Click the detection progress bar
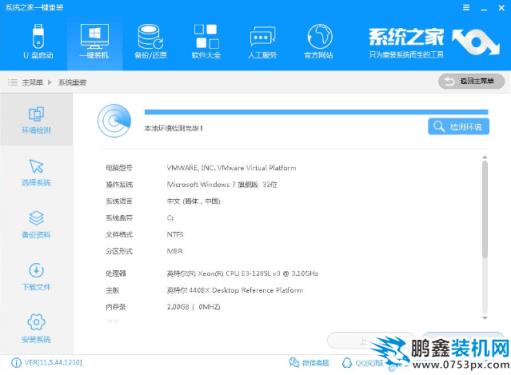Image resolution: width=511 pixels, height=375 pixels. tap(316, 112)
